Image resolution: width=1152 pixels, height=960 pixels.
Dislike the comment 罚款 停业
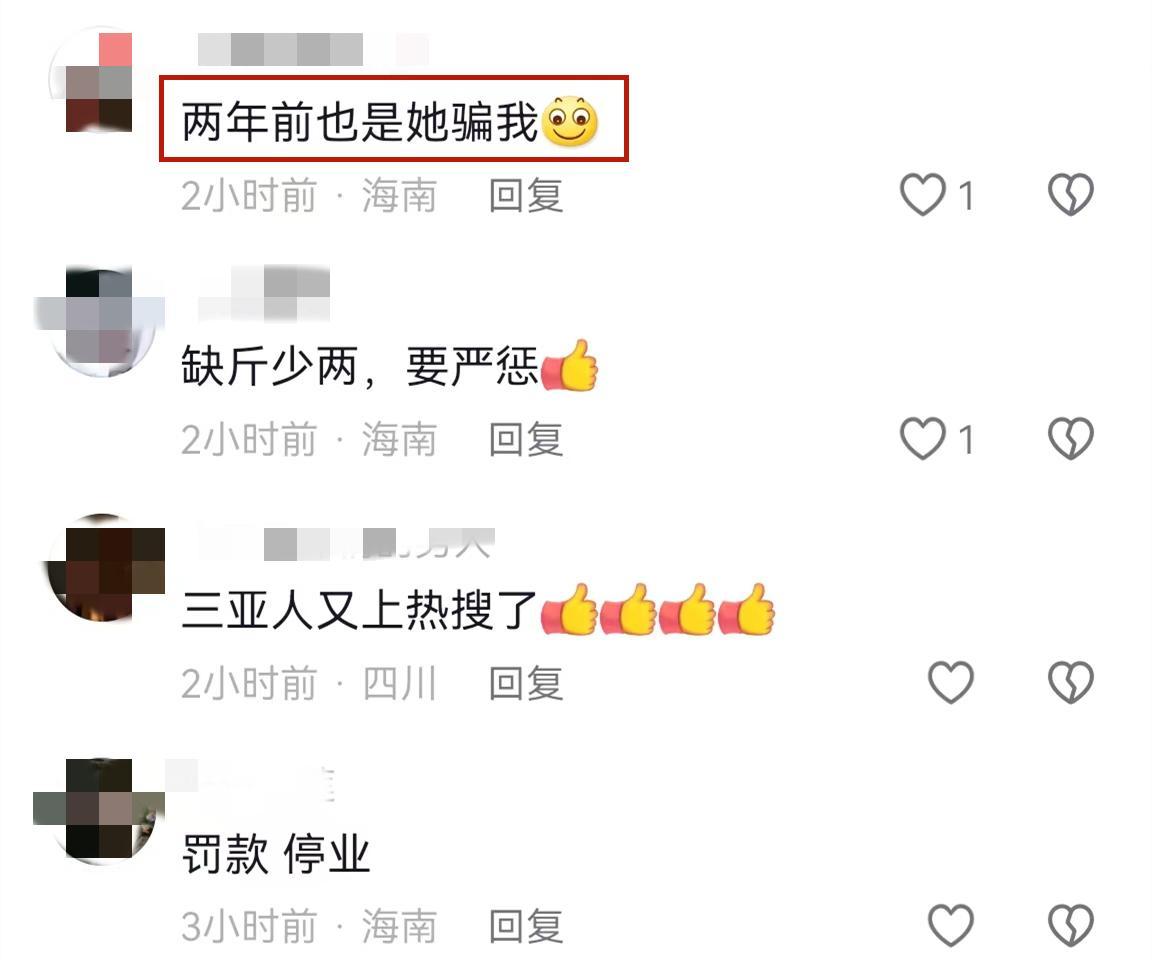tap(1070, 925)
